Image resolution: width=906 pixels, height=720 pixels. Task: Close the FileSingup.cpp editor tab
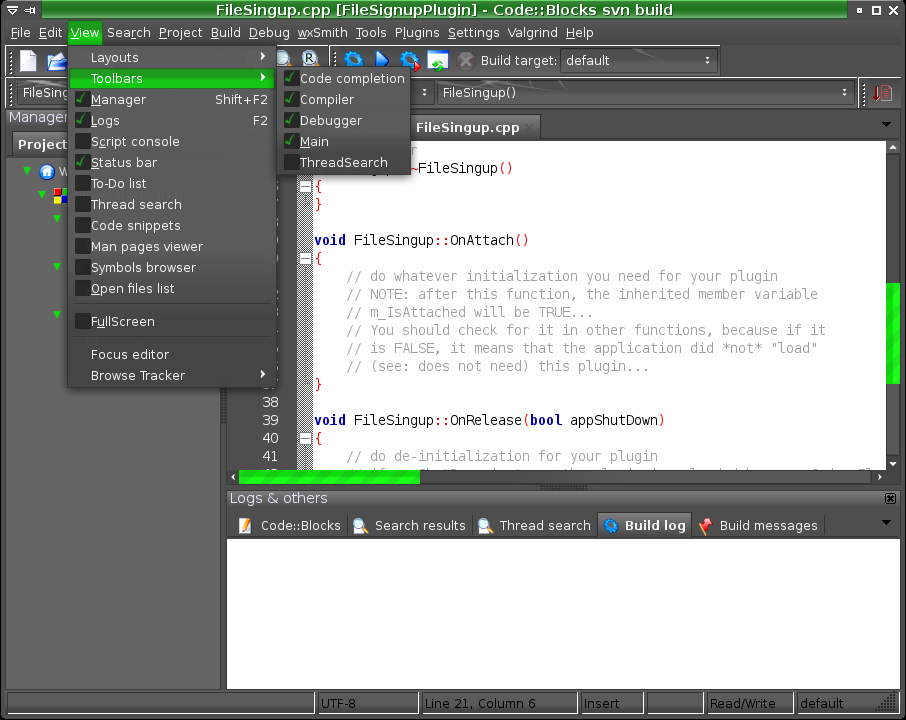click(x=529, y=128)
